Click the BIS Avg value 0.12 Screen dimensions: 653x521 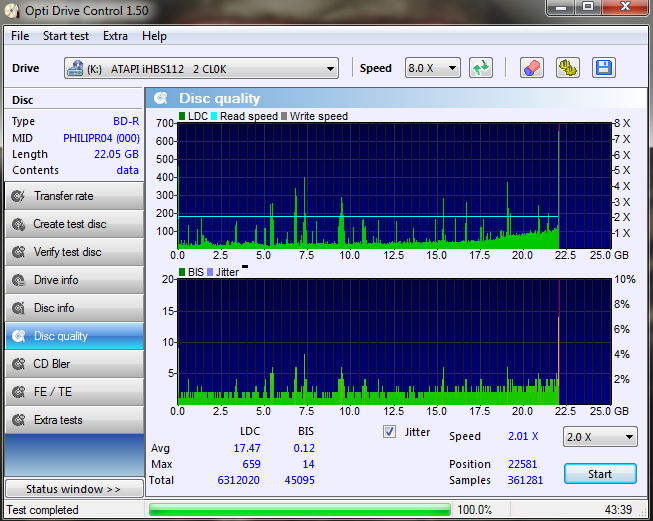click(x=304, y=448)
